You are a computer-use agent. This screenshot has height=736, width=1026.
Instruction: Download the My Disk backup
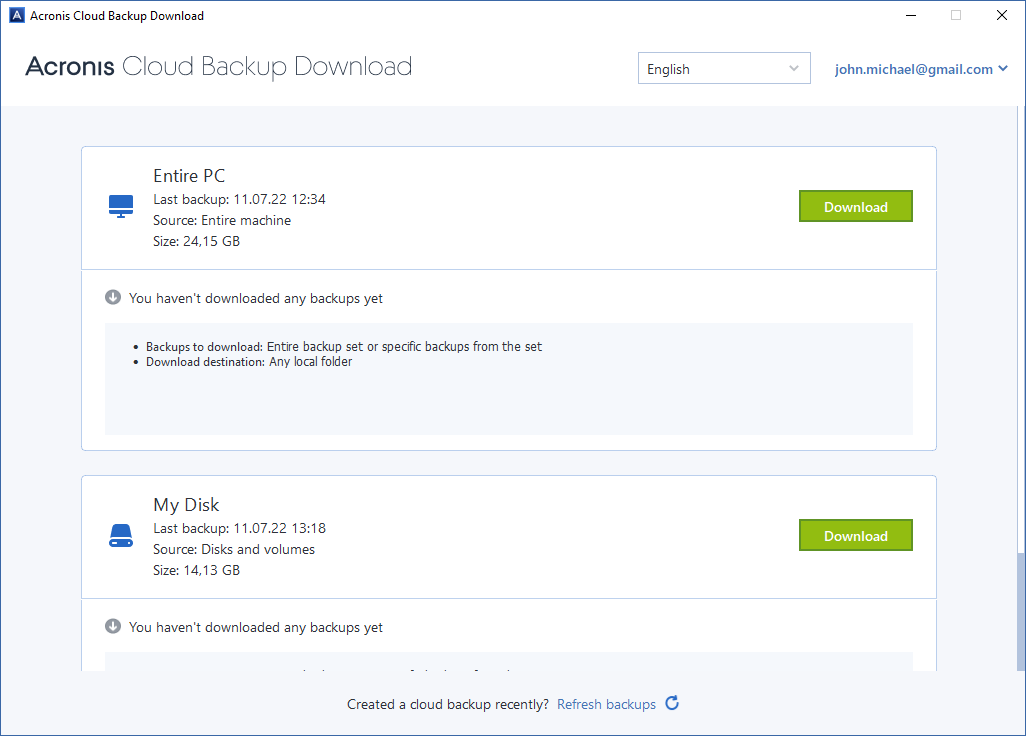[x=856, y=536]
